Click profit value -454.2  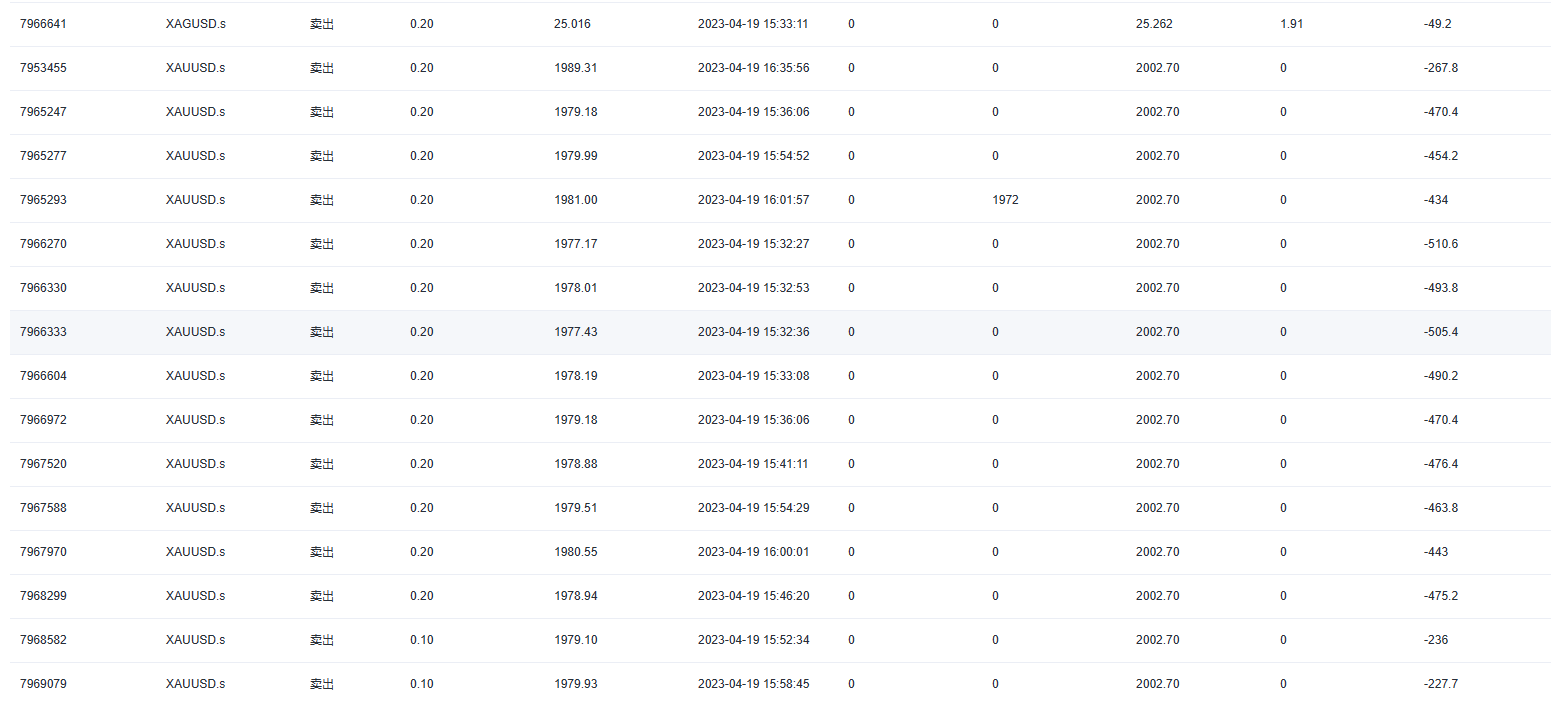1441,156
